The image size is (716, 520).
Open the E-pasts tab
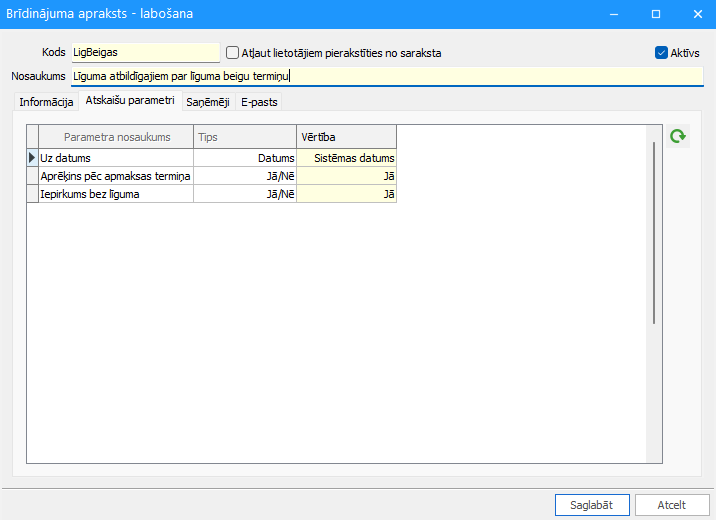(259, 102)
